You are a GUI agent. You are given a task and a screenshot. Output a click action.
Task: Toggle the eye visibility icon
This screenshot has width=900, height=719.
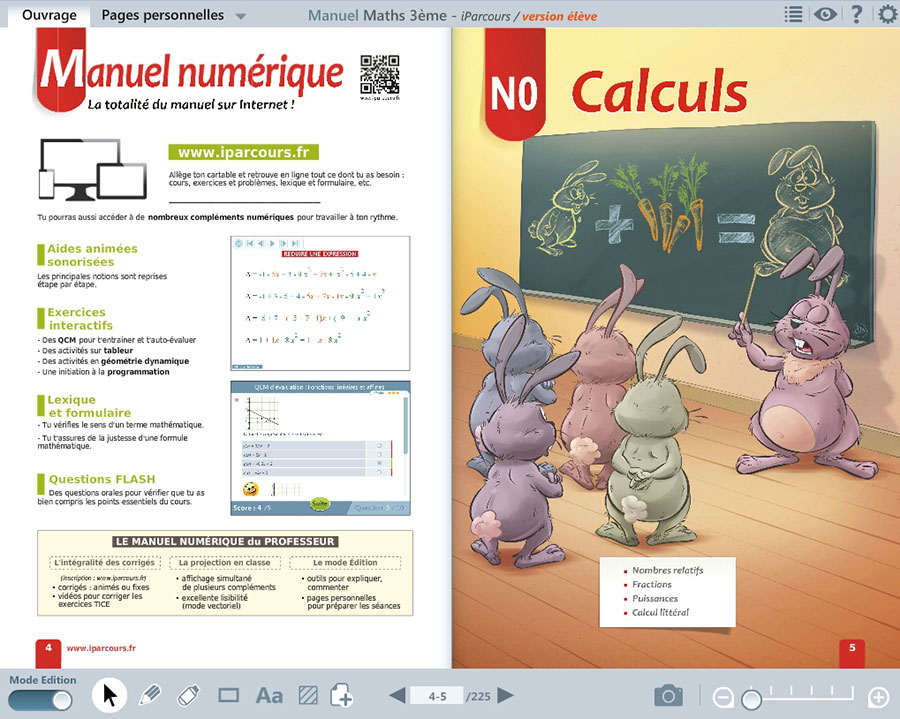click(824, 14)
